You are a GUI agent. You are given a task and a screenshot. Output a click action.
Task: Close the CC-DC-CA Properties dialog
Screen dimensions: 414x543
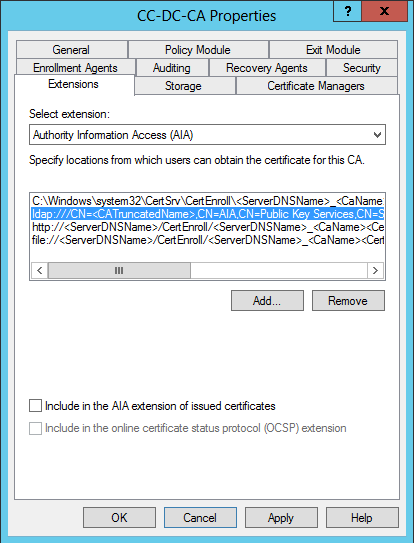pos(384,11)
